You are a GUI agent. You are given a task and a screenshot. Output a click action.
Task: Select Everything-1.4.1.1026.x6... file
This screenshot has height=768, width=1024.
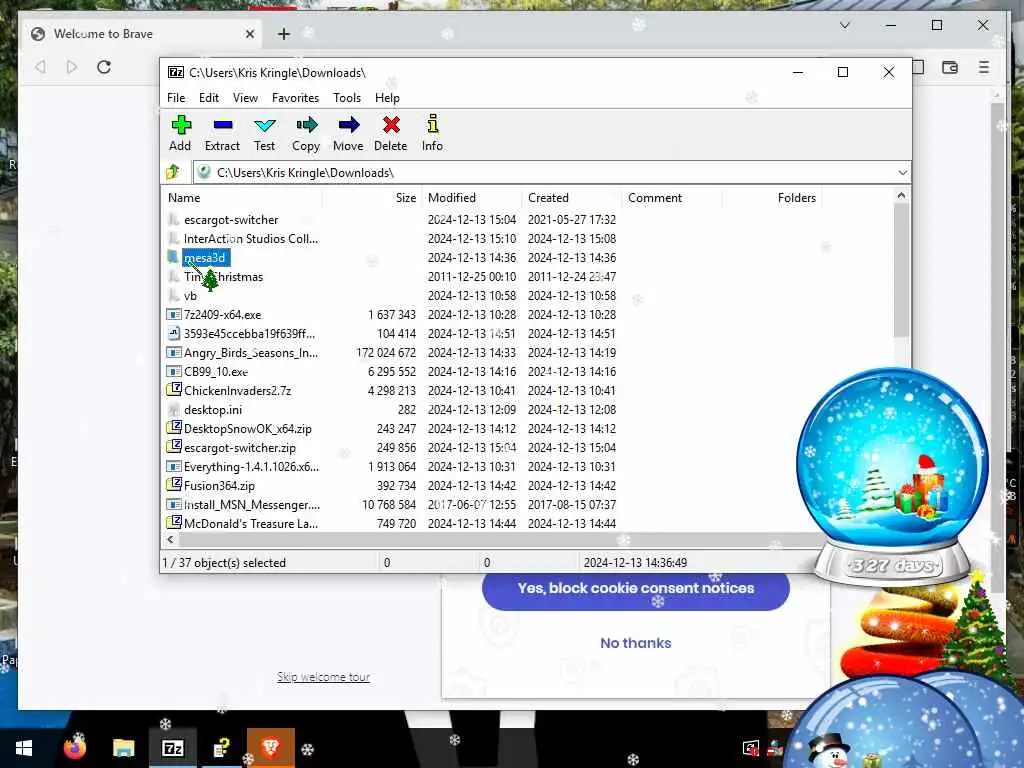pos(251,467)
